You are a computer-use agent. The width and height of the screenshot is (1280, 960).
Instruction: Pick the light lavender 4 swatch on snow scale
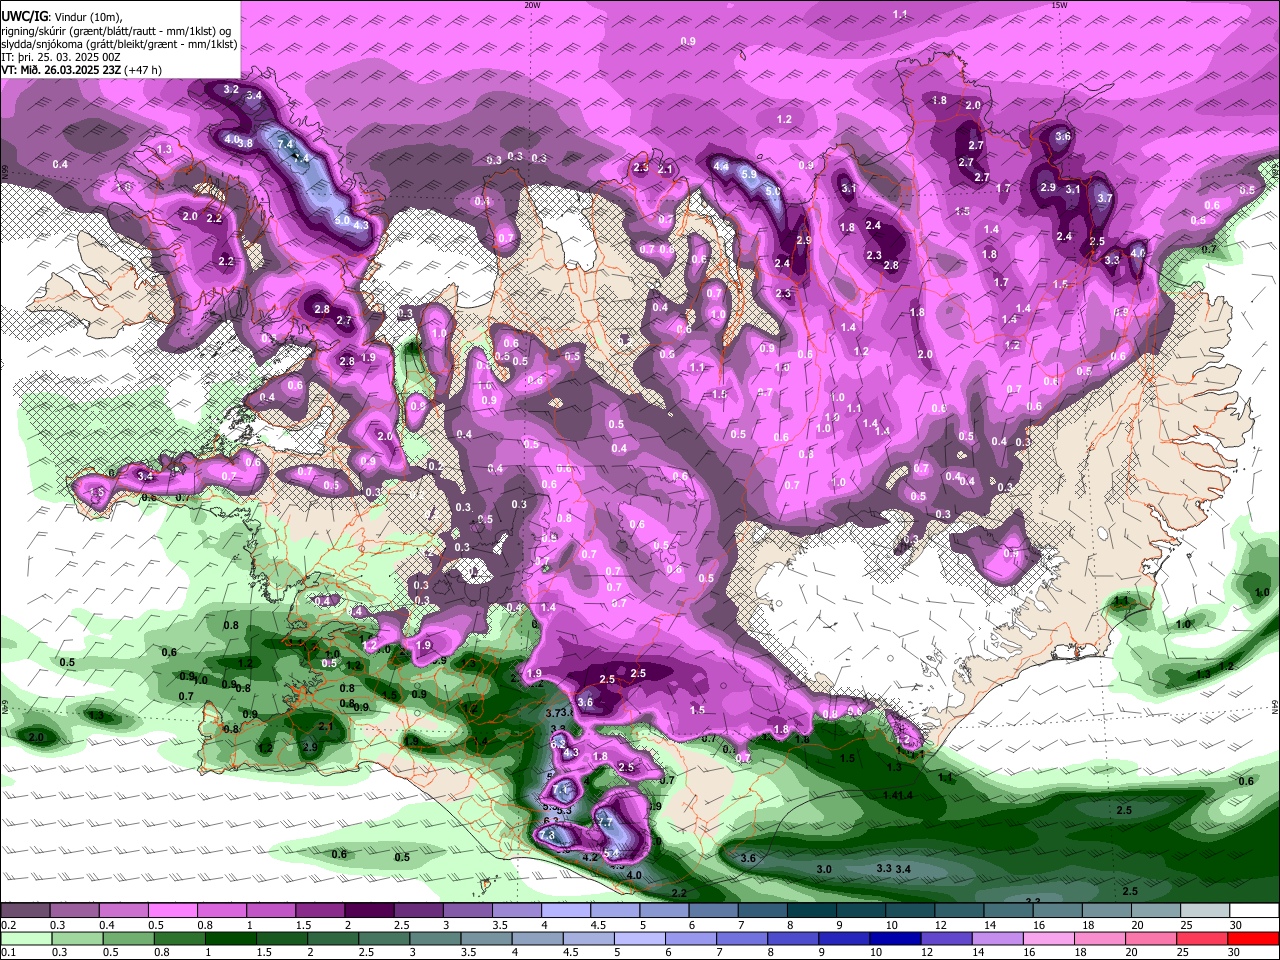(566, 911)
